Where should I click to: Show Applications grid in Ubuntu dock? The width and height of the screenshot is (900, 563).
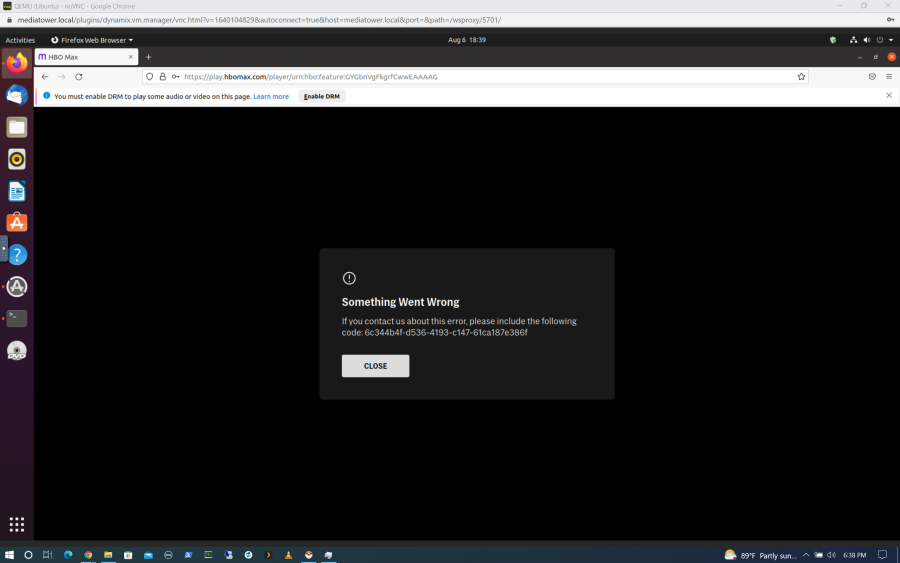coord(17,524)
